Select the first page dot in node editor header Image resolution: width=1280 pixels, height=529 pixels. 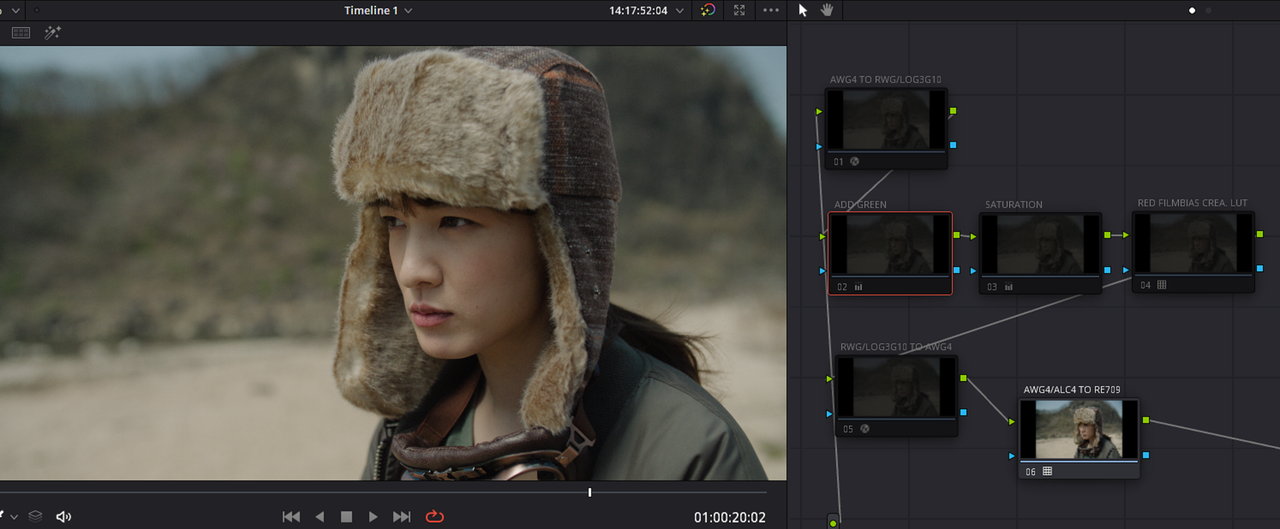tap(1192, 10)
